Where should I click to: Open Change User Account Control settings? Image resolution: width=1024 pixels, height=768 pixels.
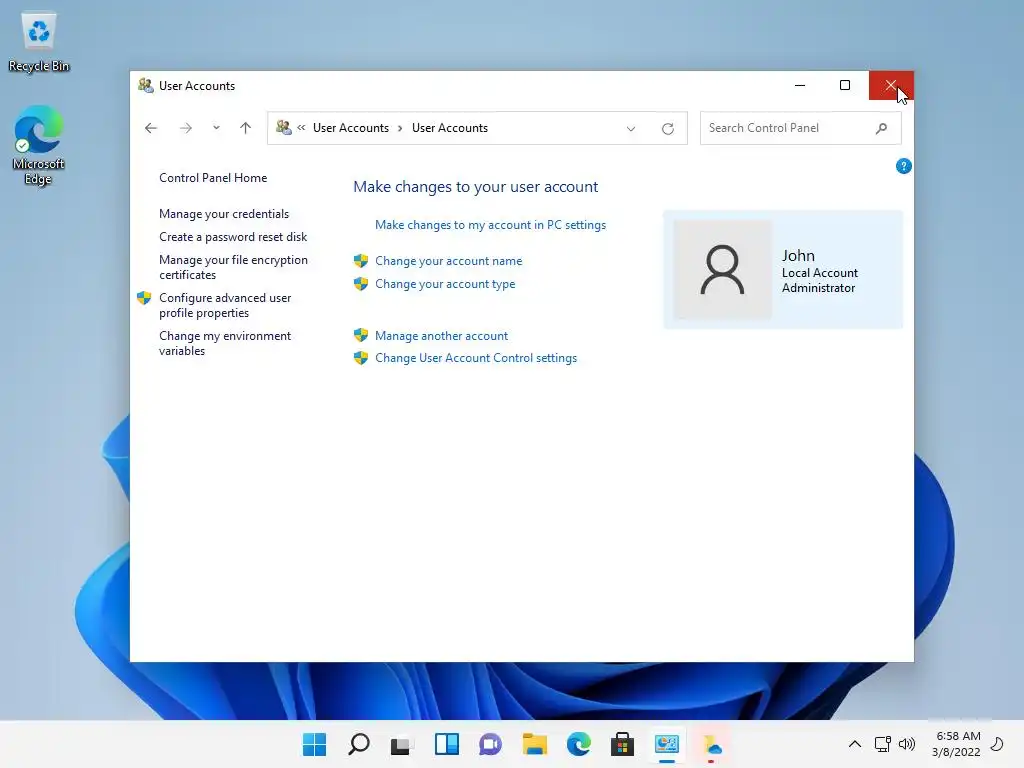pos(476,358)
